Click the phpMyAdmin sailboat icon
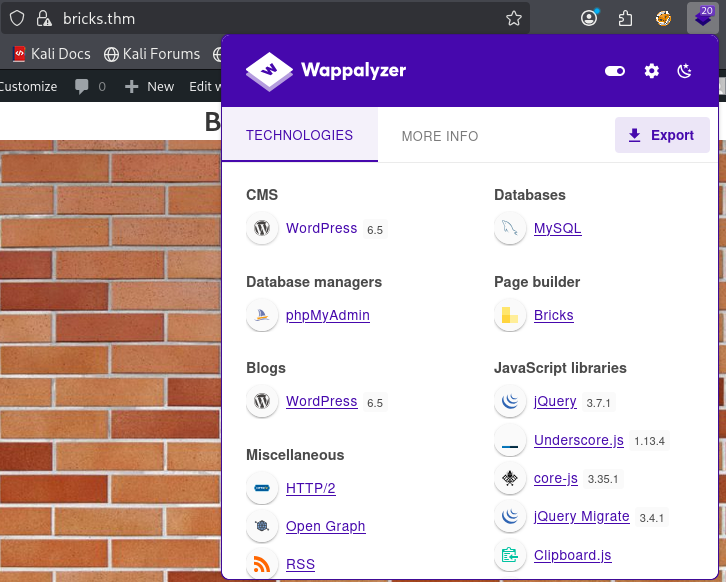 click(x=262, y=316)
